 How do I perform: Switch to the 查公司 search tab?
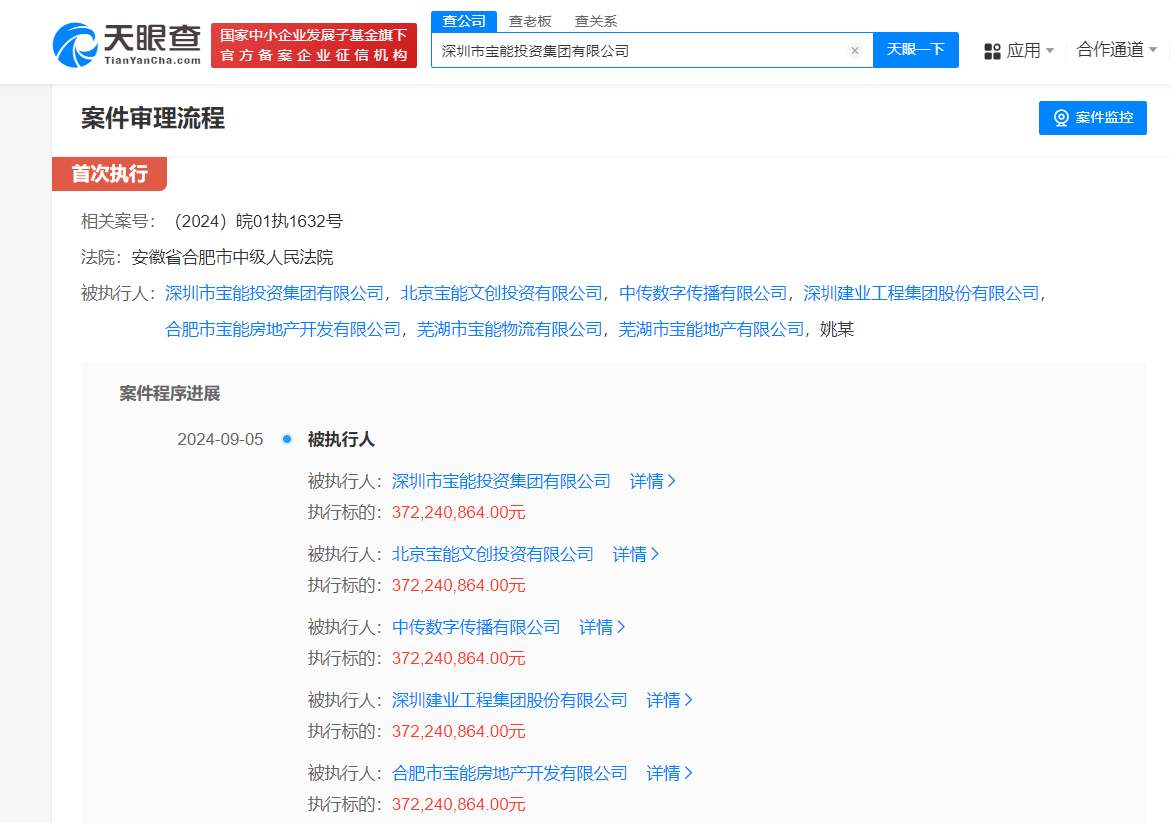(x=464, y=21)
